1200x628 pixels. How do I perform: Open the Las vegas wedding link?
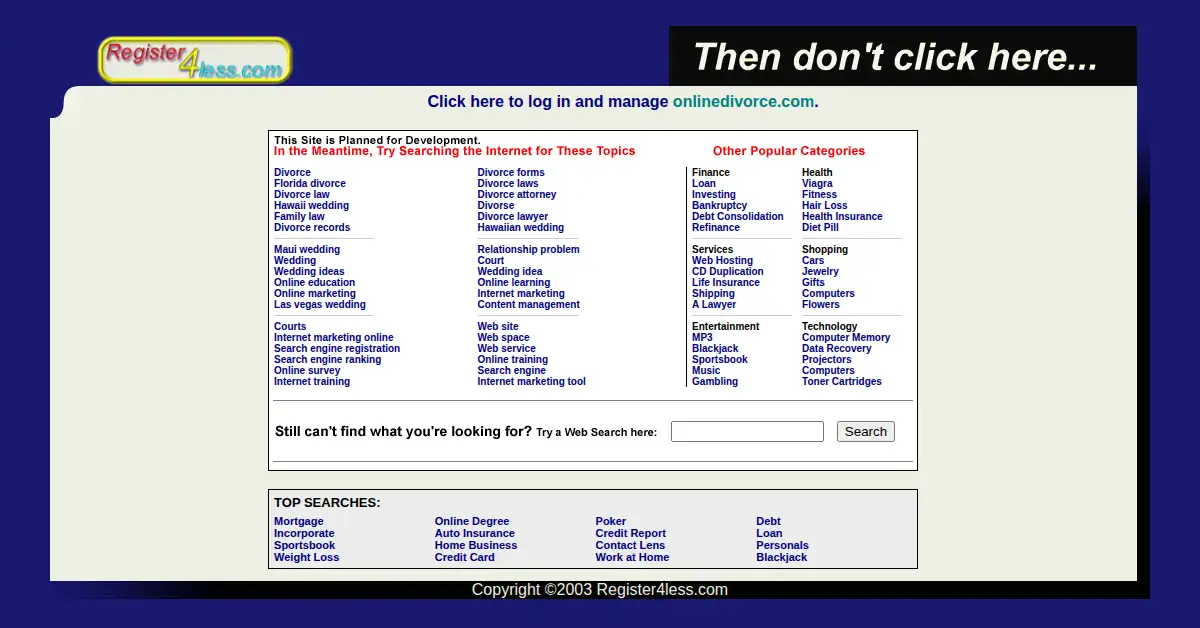coord(320,305)
